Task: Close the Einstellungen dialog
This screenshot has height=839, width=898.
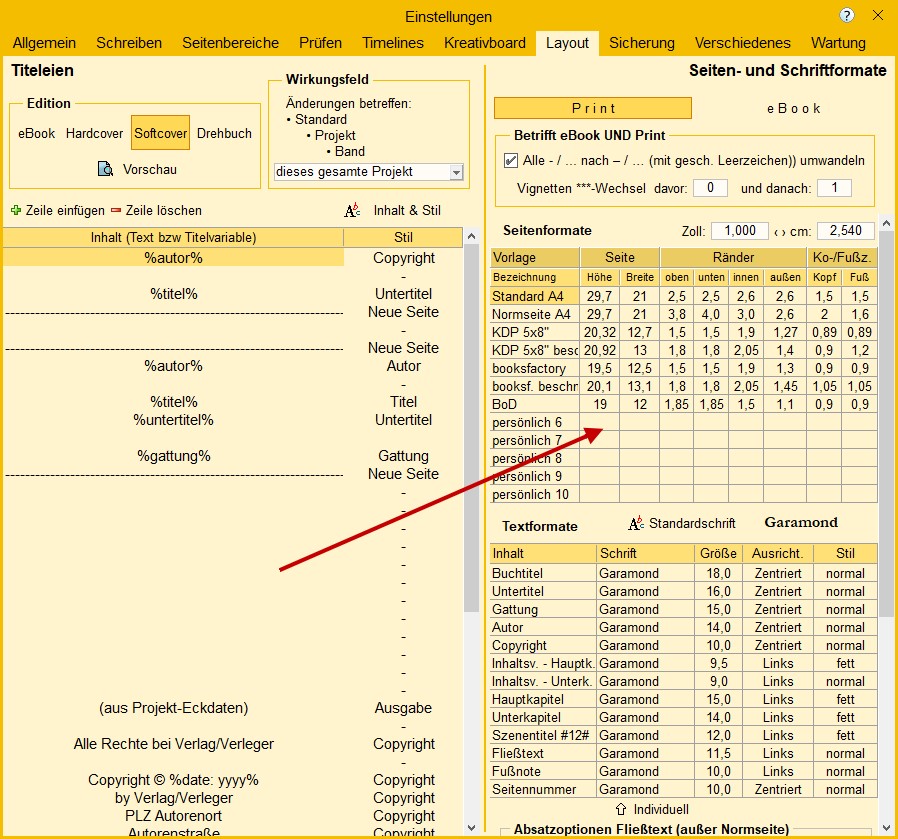Action: [x=877, y=15]
